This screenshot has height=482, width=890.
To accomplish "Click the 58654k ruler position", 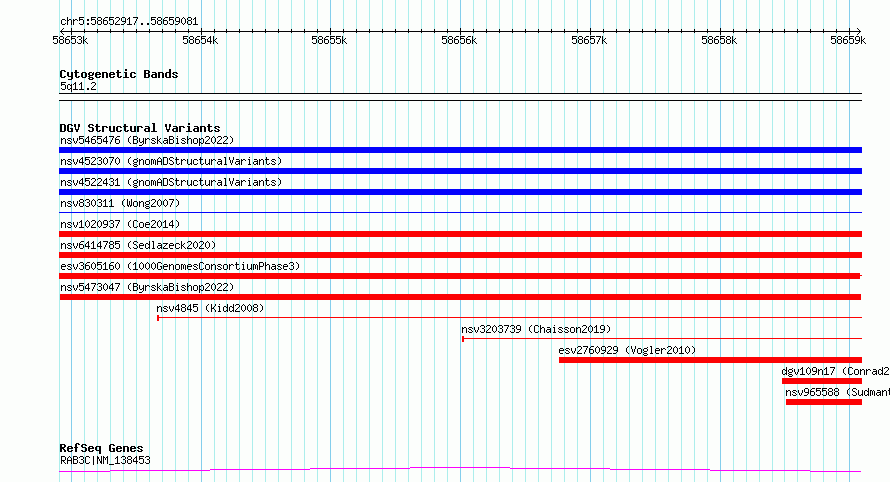I will click(x=200, y=40).
